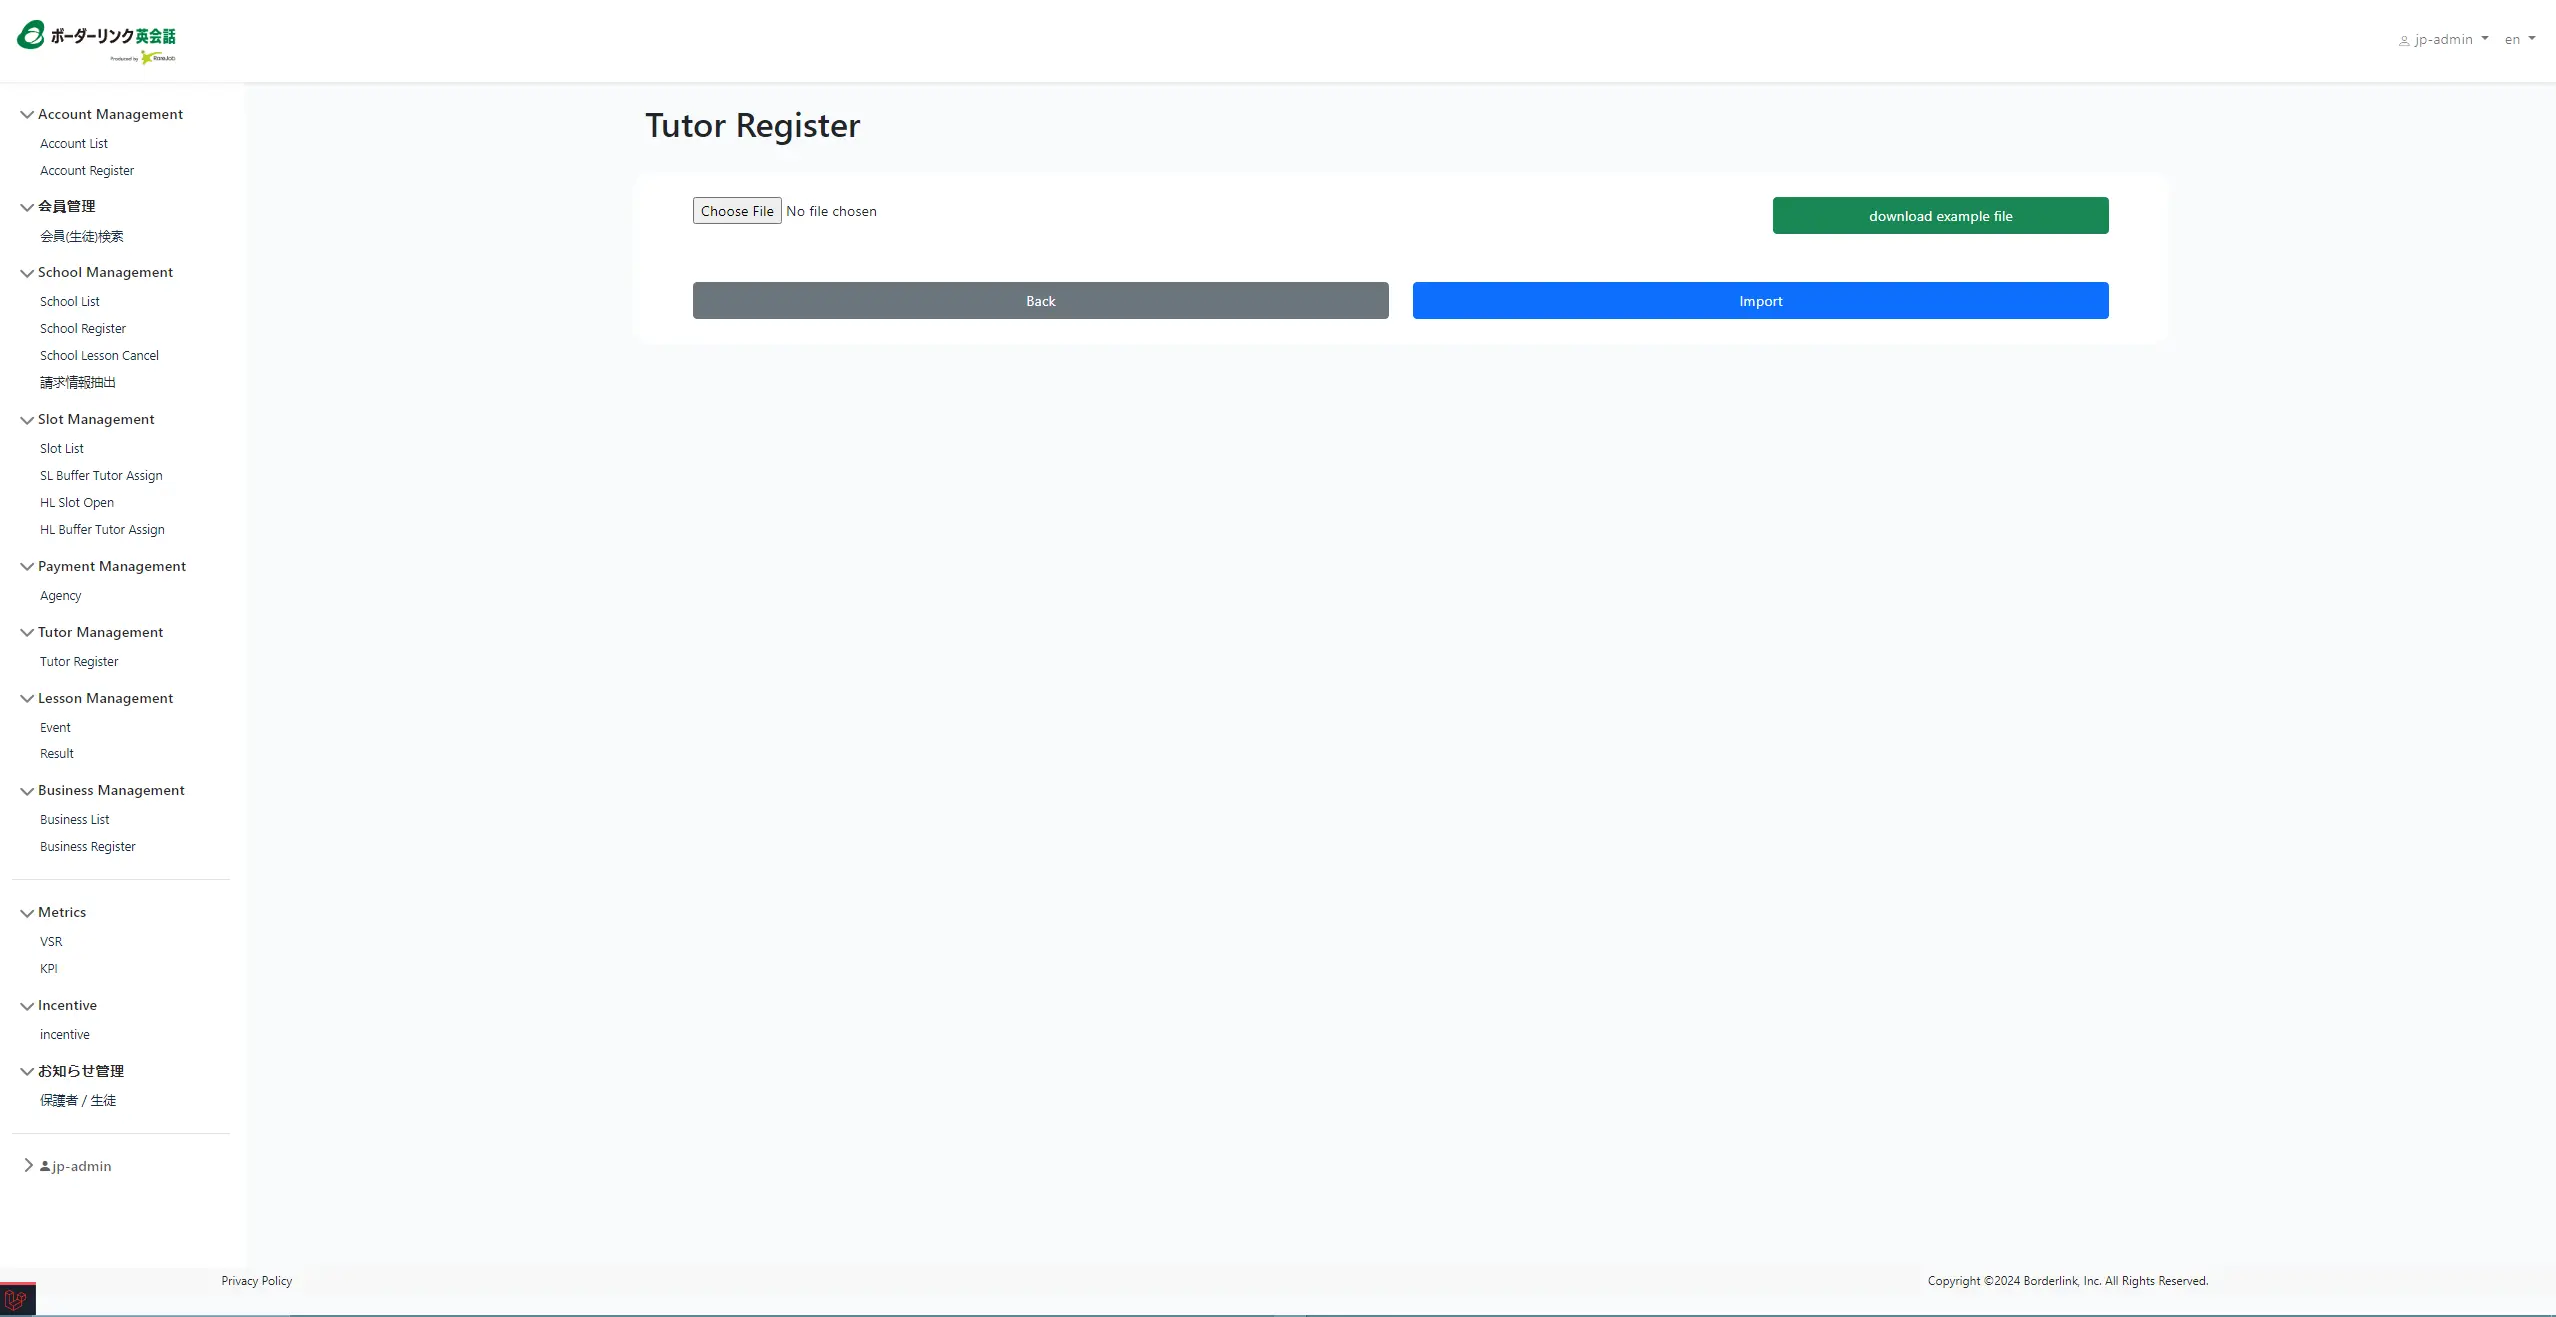The image size is (2556, 1317).
Task: Open School Lesson Cancel in the sidebar
Action: coord(99,356)
